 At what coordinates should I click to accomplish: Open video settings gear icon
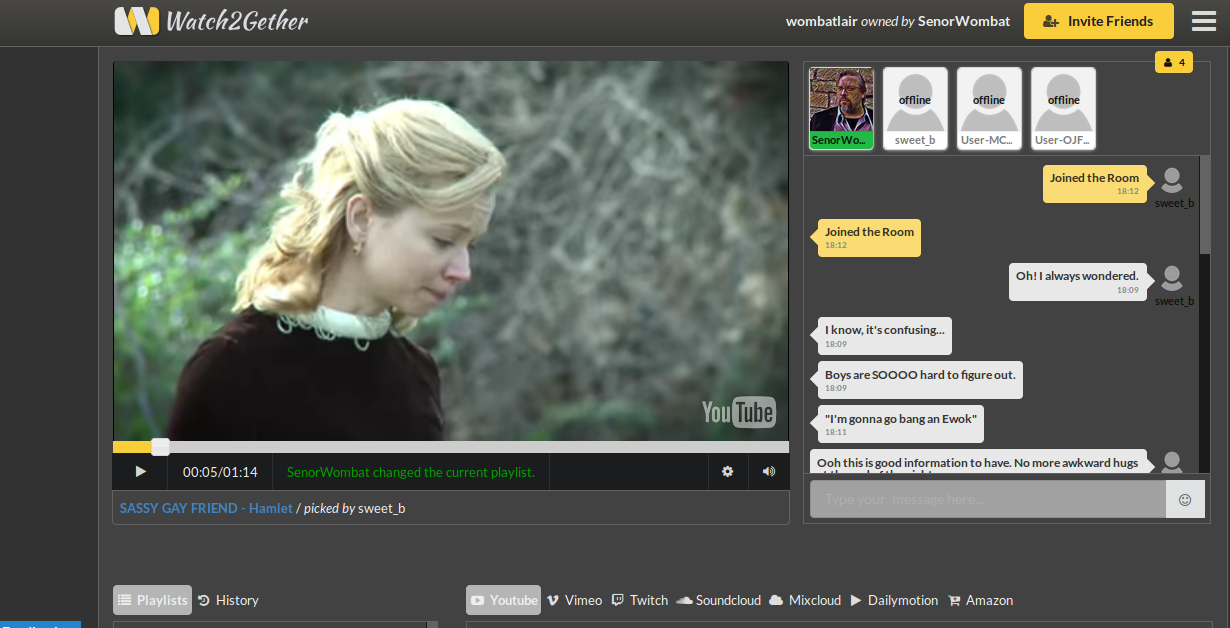click(x=728, y=472)
